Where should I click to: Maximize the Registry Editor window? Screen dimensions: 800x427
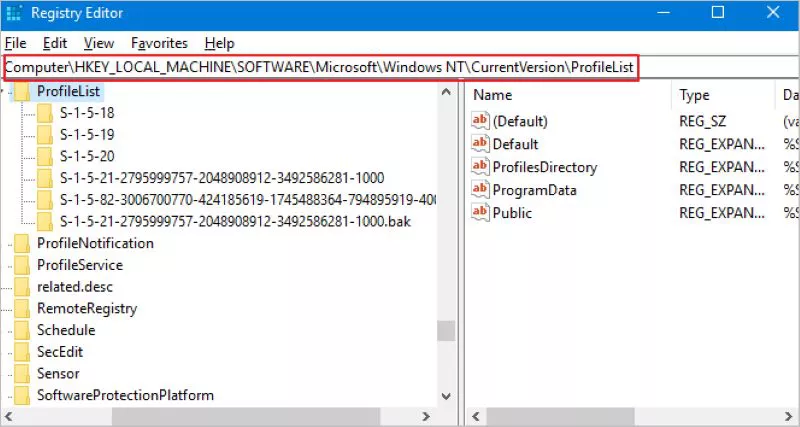pos(718,12)
